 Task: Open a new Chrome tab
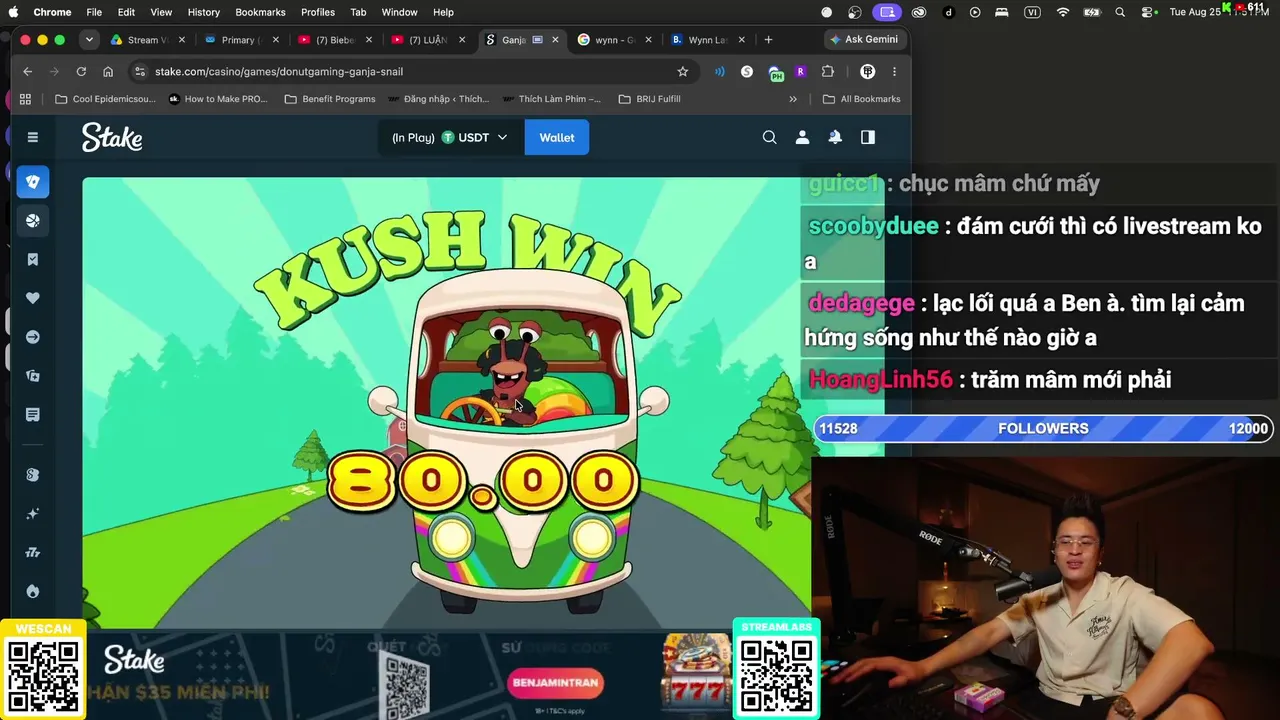point(768,40)
